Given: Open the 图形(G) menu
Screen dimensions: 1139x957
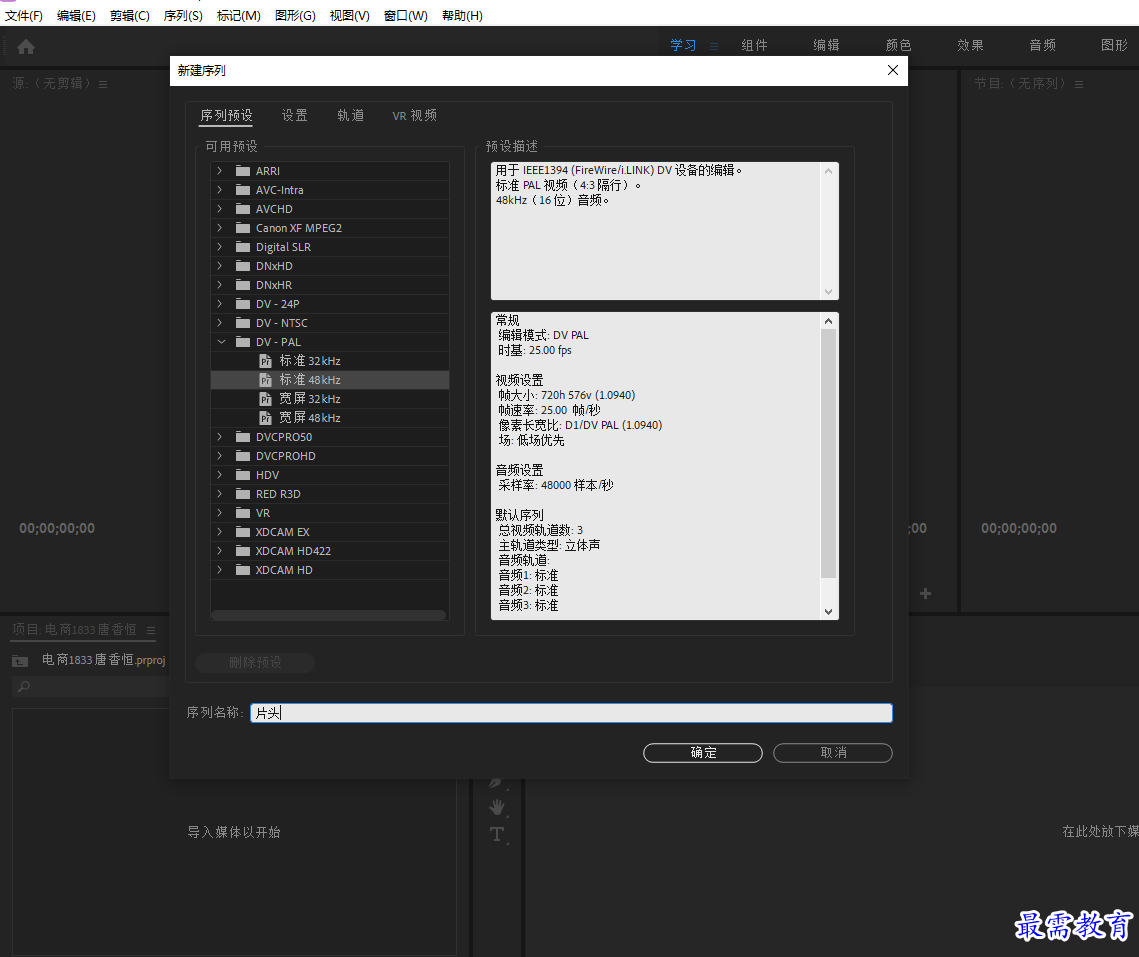Looking at the screenshot, I should 295,15.
